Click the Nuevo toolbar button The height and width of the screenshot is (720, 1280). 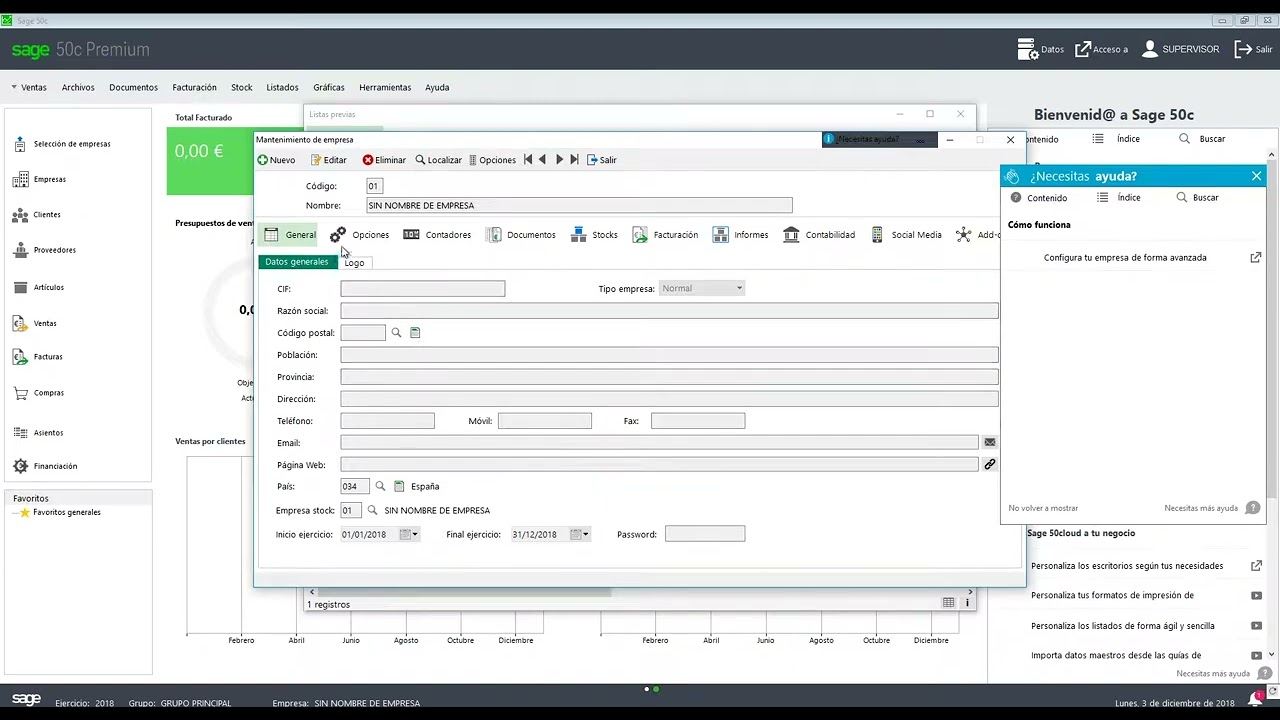pyautogui.click(x=276, y=160)
